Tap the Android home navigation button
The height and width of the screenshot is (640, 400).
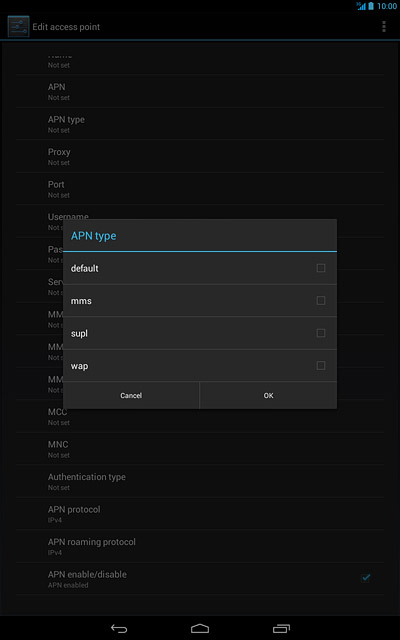point(200,629)
